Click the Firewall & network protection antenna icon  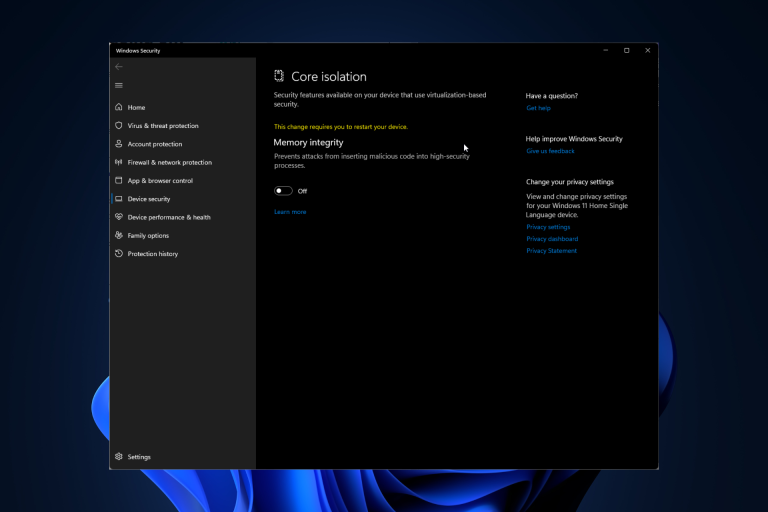coord(119,162)
